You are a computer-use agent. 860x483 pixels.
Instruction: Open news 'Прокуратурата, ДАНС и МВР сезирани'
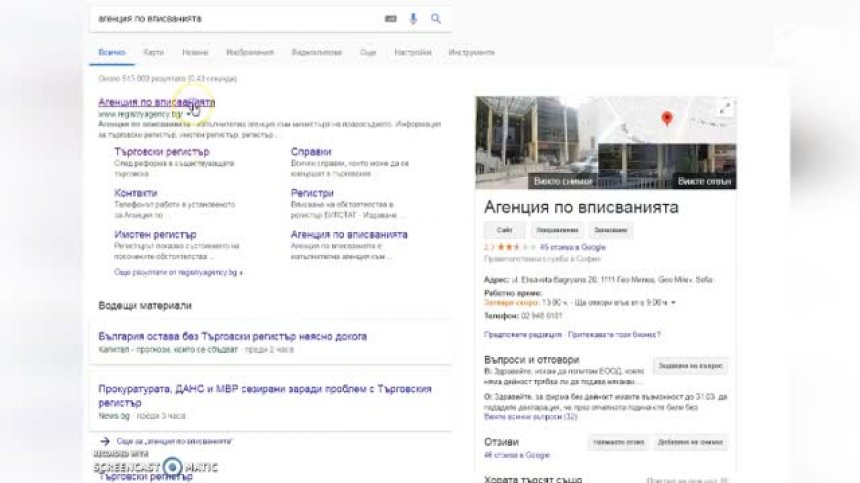click(265, 396)
